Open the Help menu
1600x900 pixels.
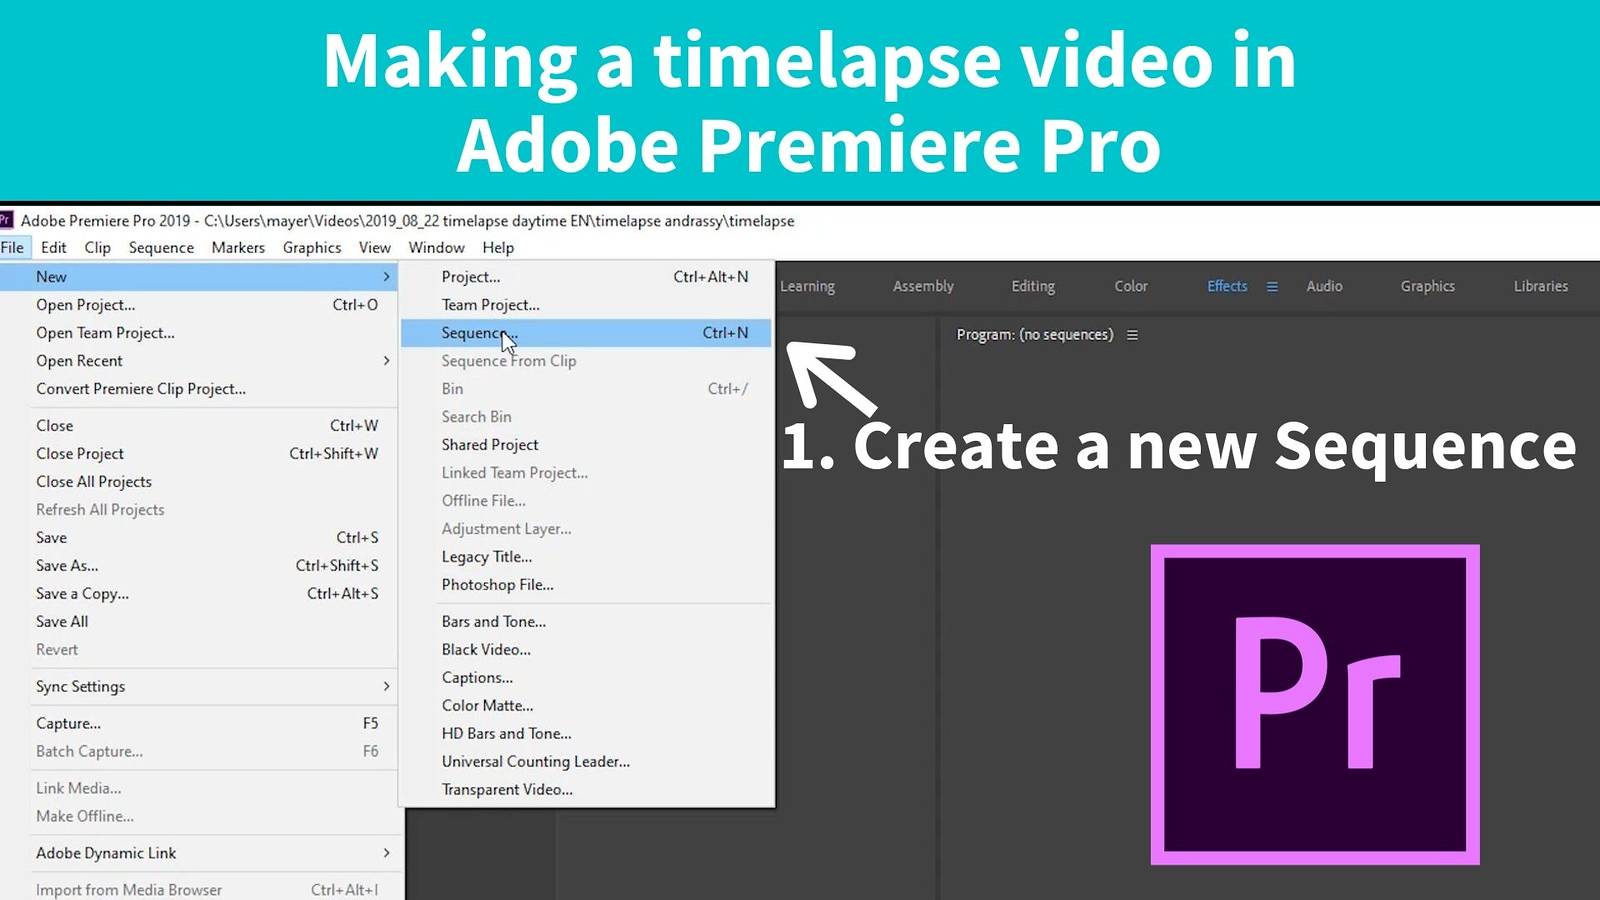tap(498, 247)
